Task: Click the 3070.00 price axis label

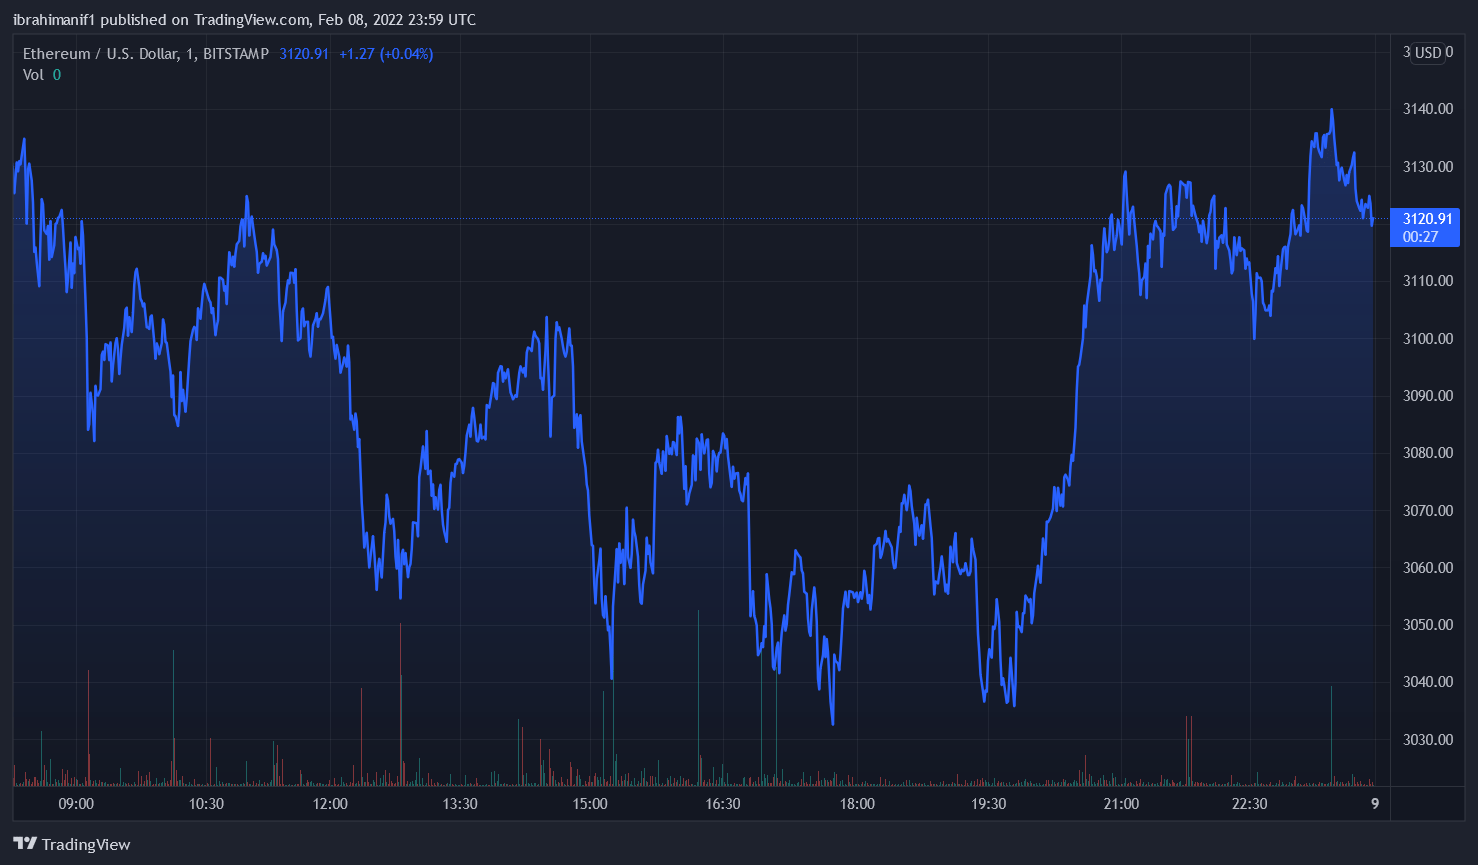Action: click(1428, 511)
